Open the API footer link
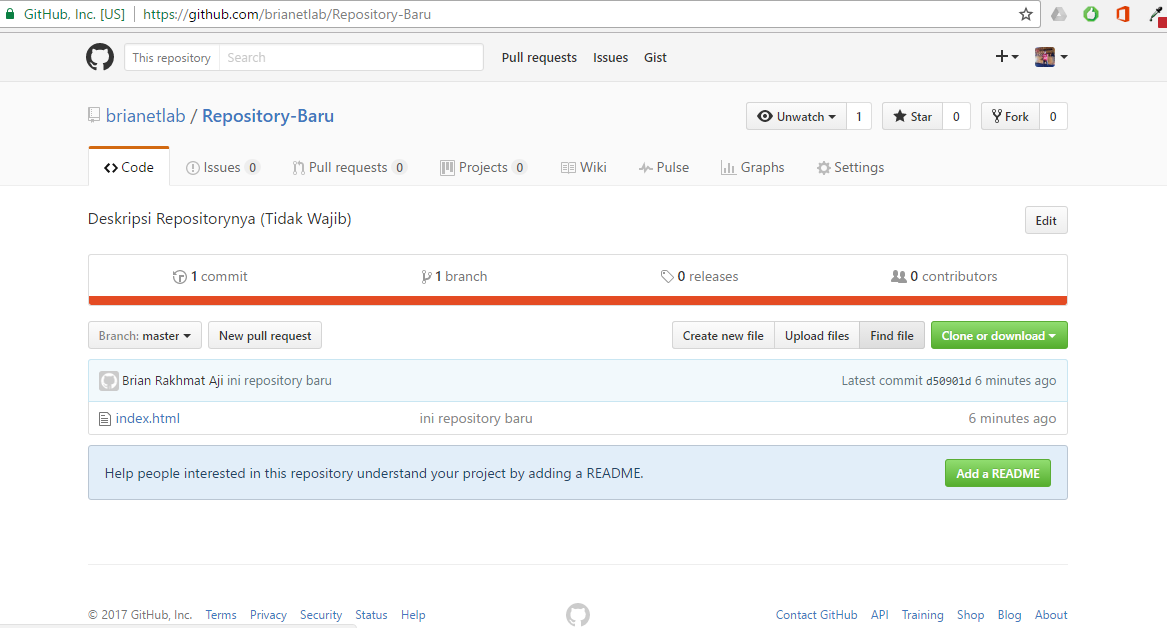1167x628 pixels. pyautogui.click(x=880, y=615)
